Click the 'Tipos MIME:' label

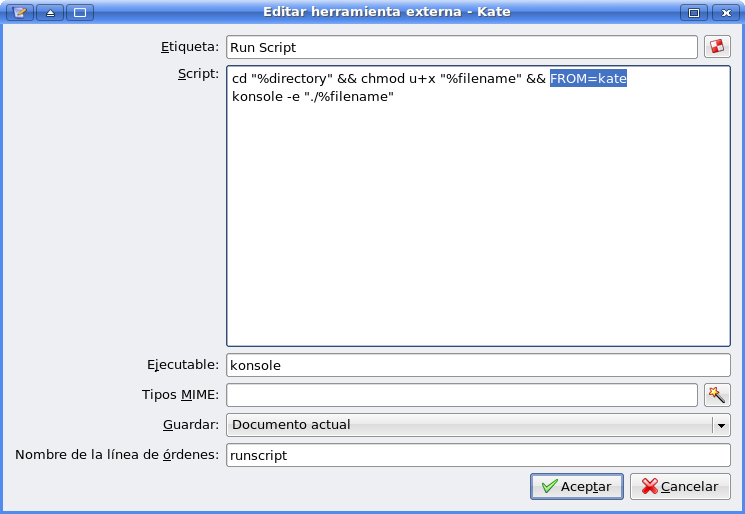181,394
